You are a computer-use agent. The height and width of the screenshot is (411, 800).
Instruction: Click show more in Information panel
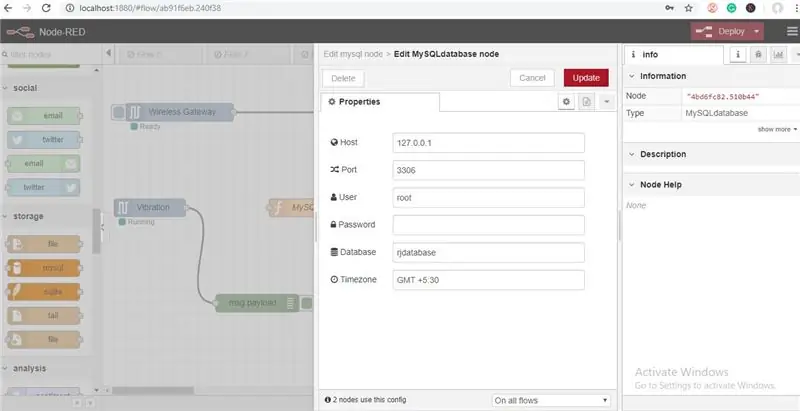[777, 130]
